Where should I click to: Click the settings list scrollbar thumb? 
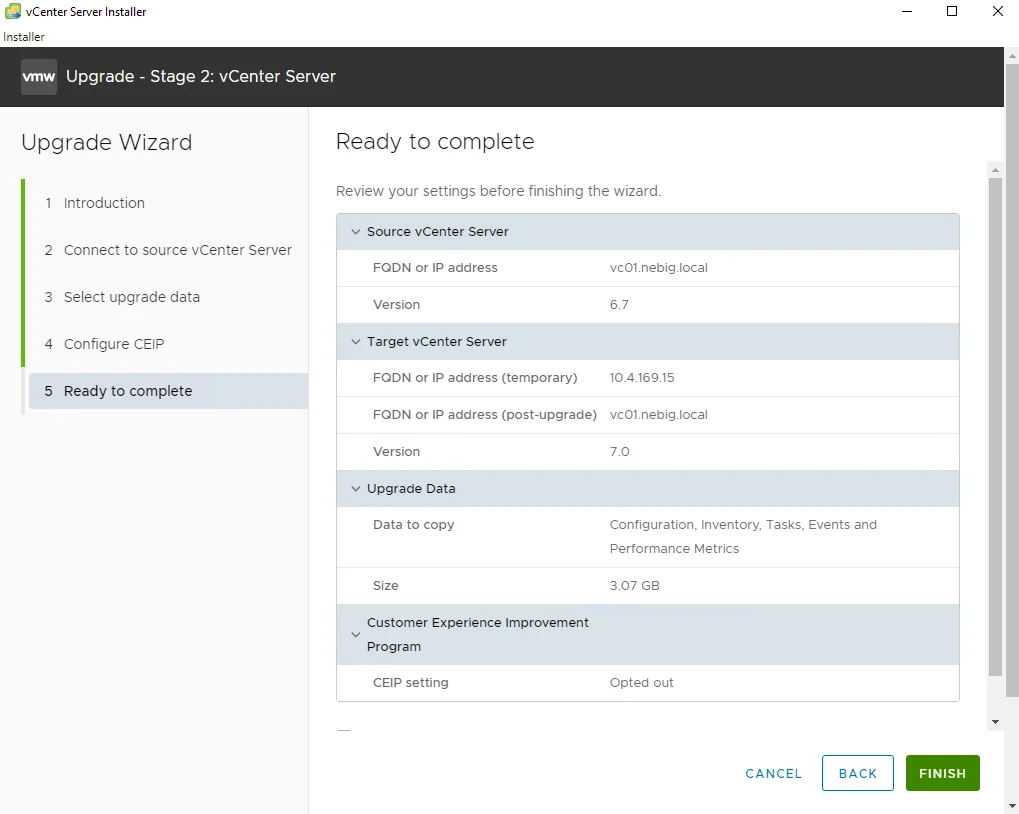tap(995, 427)
